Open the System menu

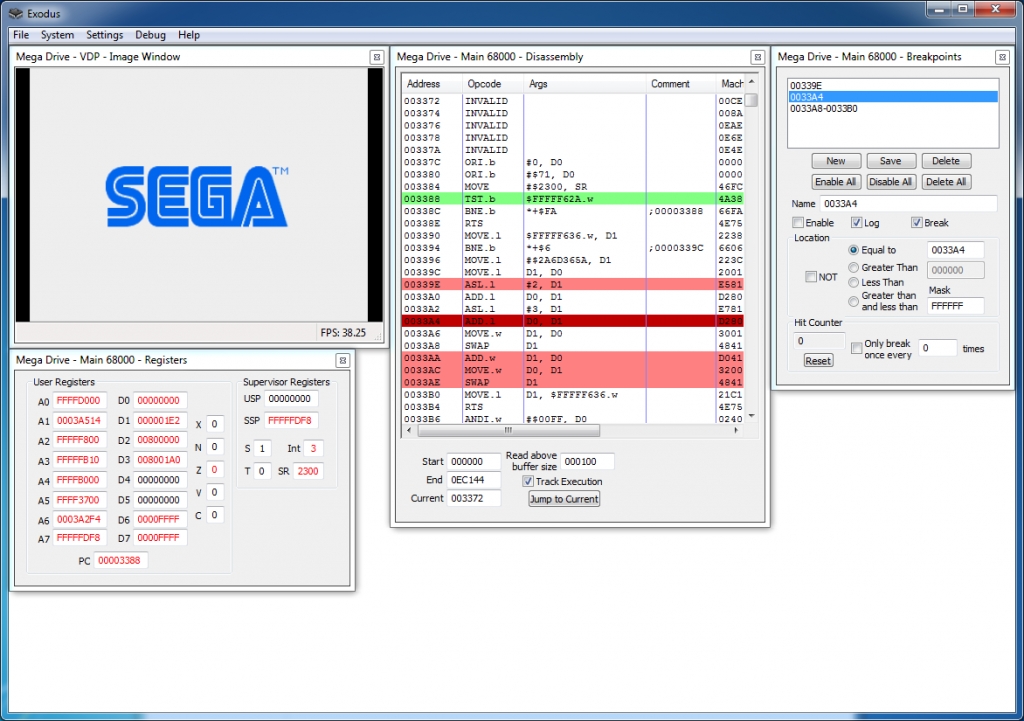point(57,35)
